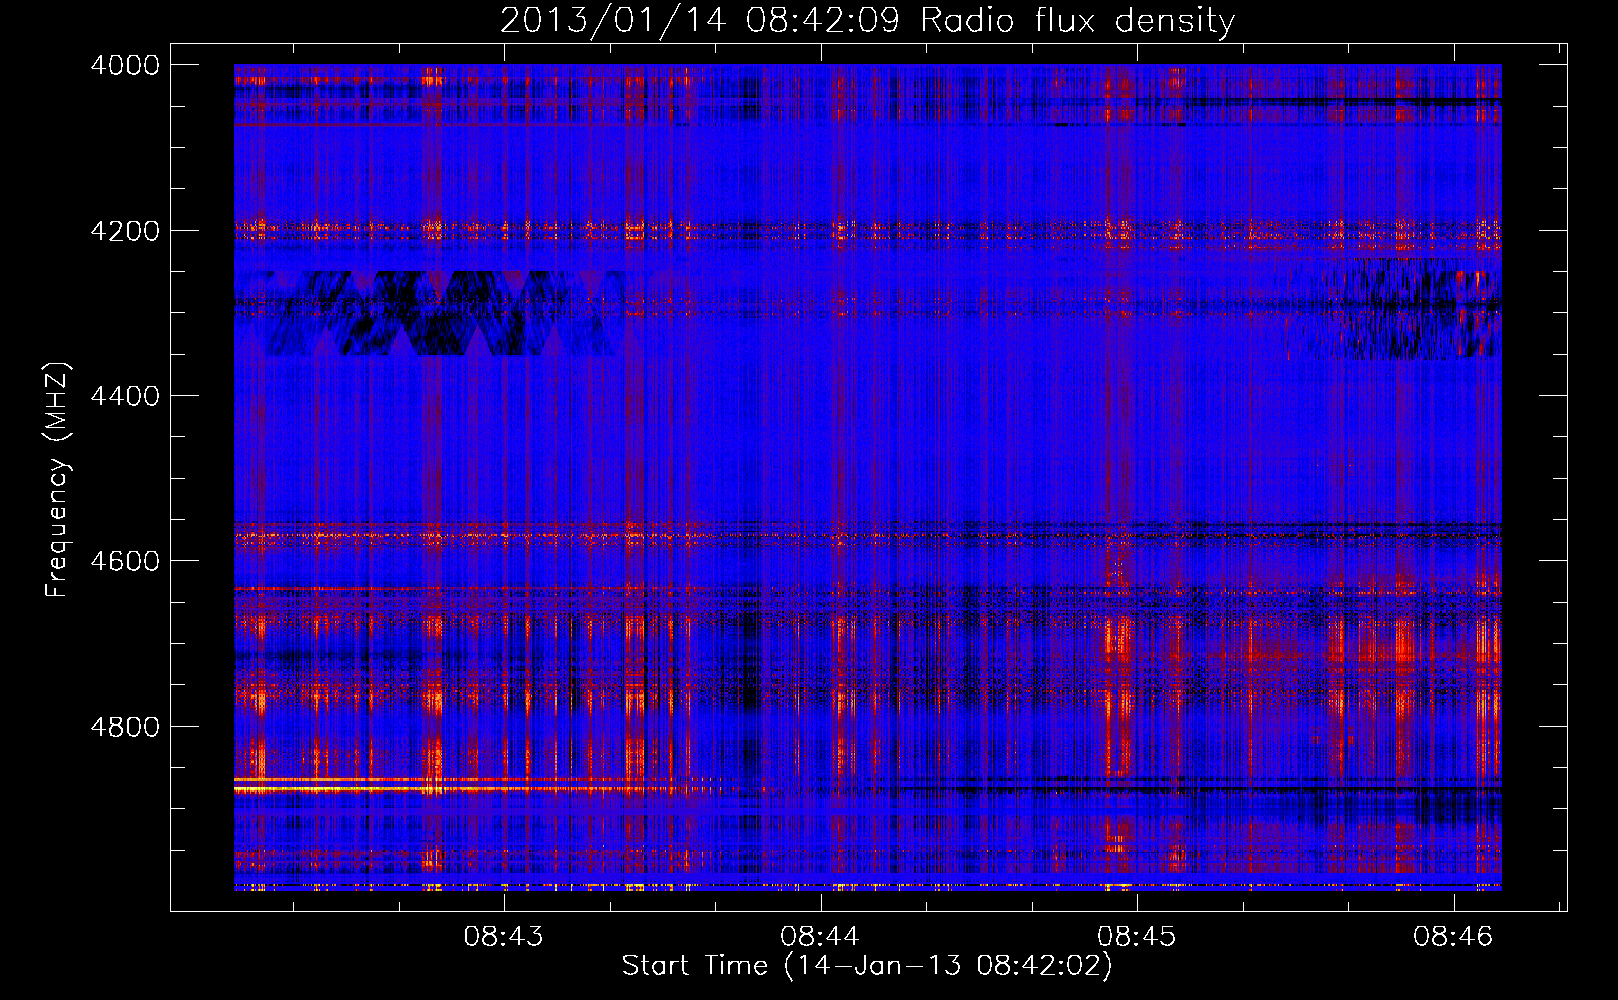Click the 08:44 time tick label
This screenshot has height=1000, width=1618.
[820, 936]
